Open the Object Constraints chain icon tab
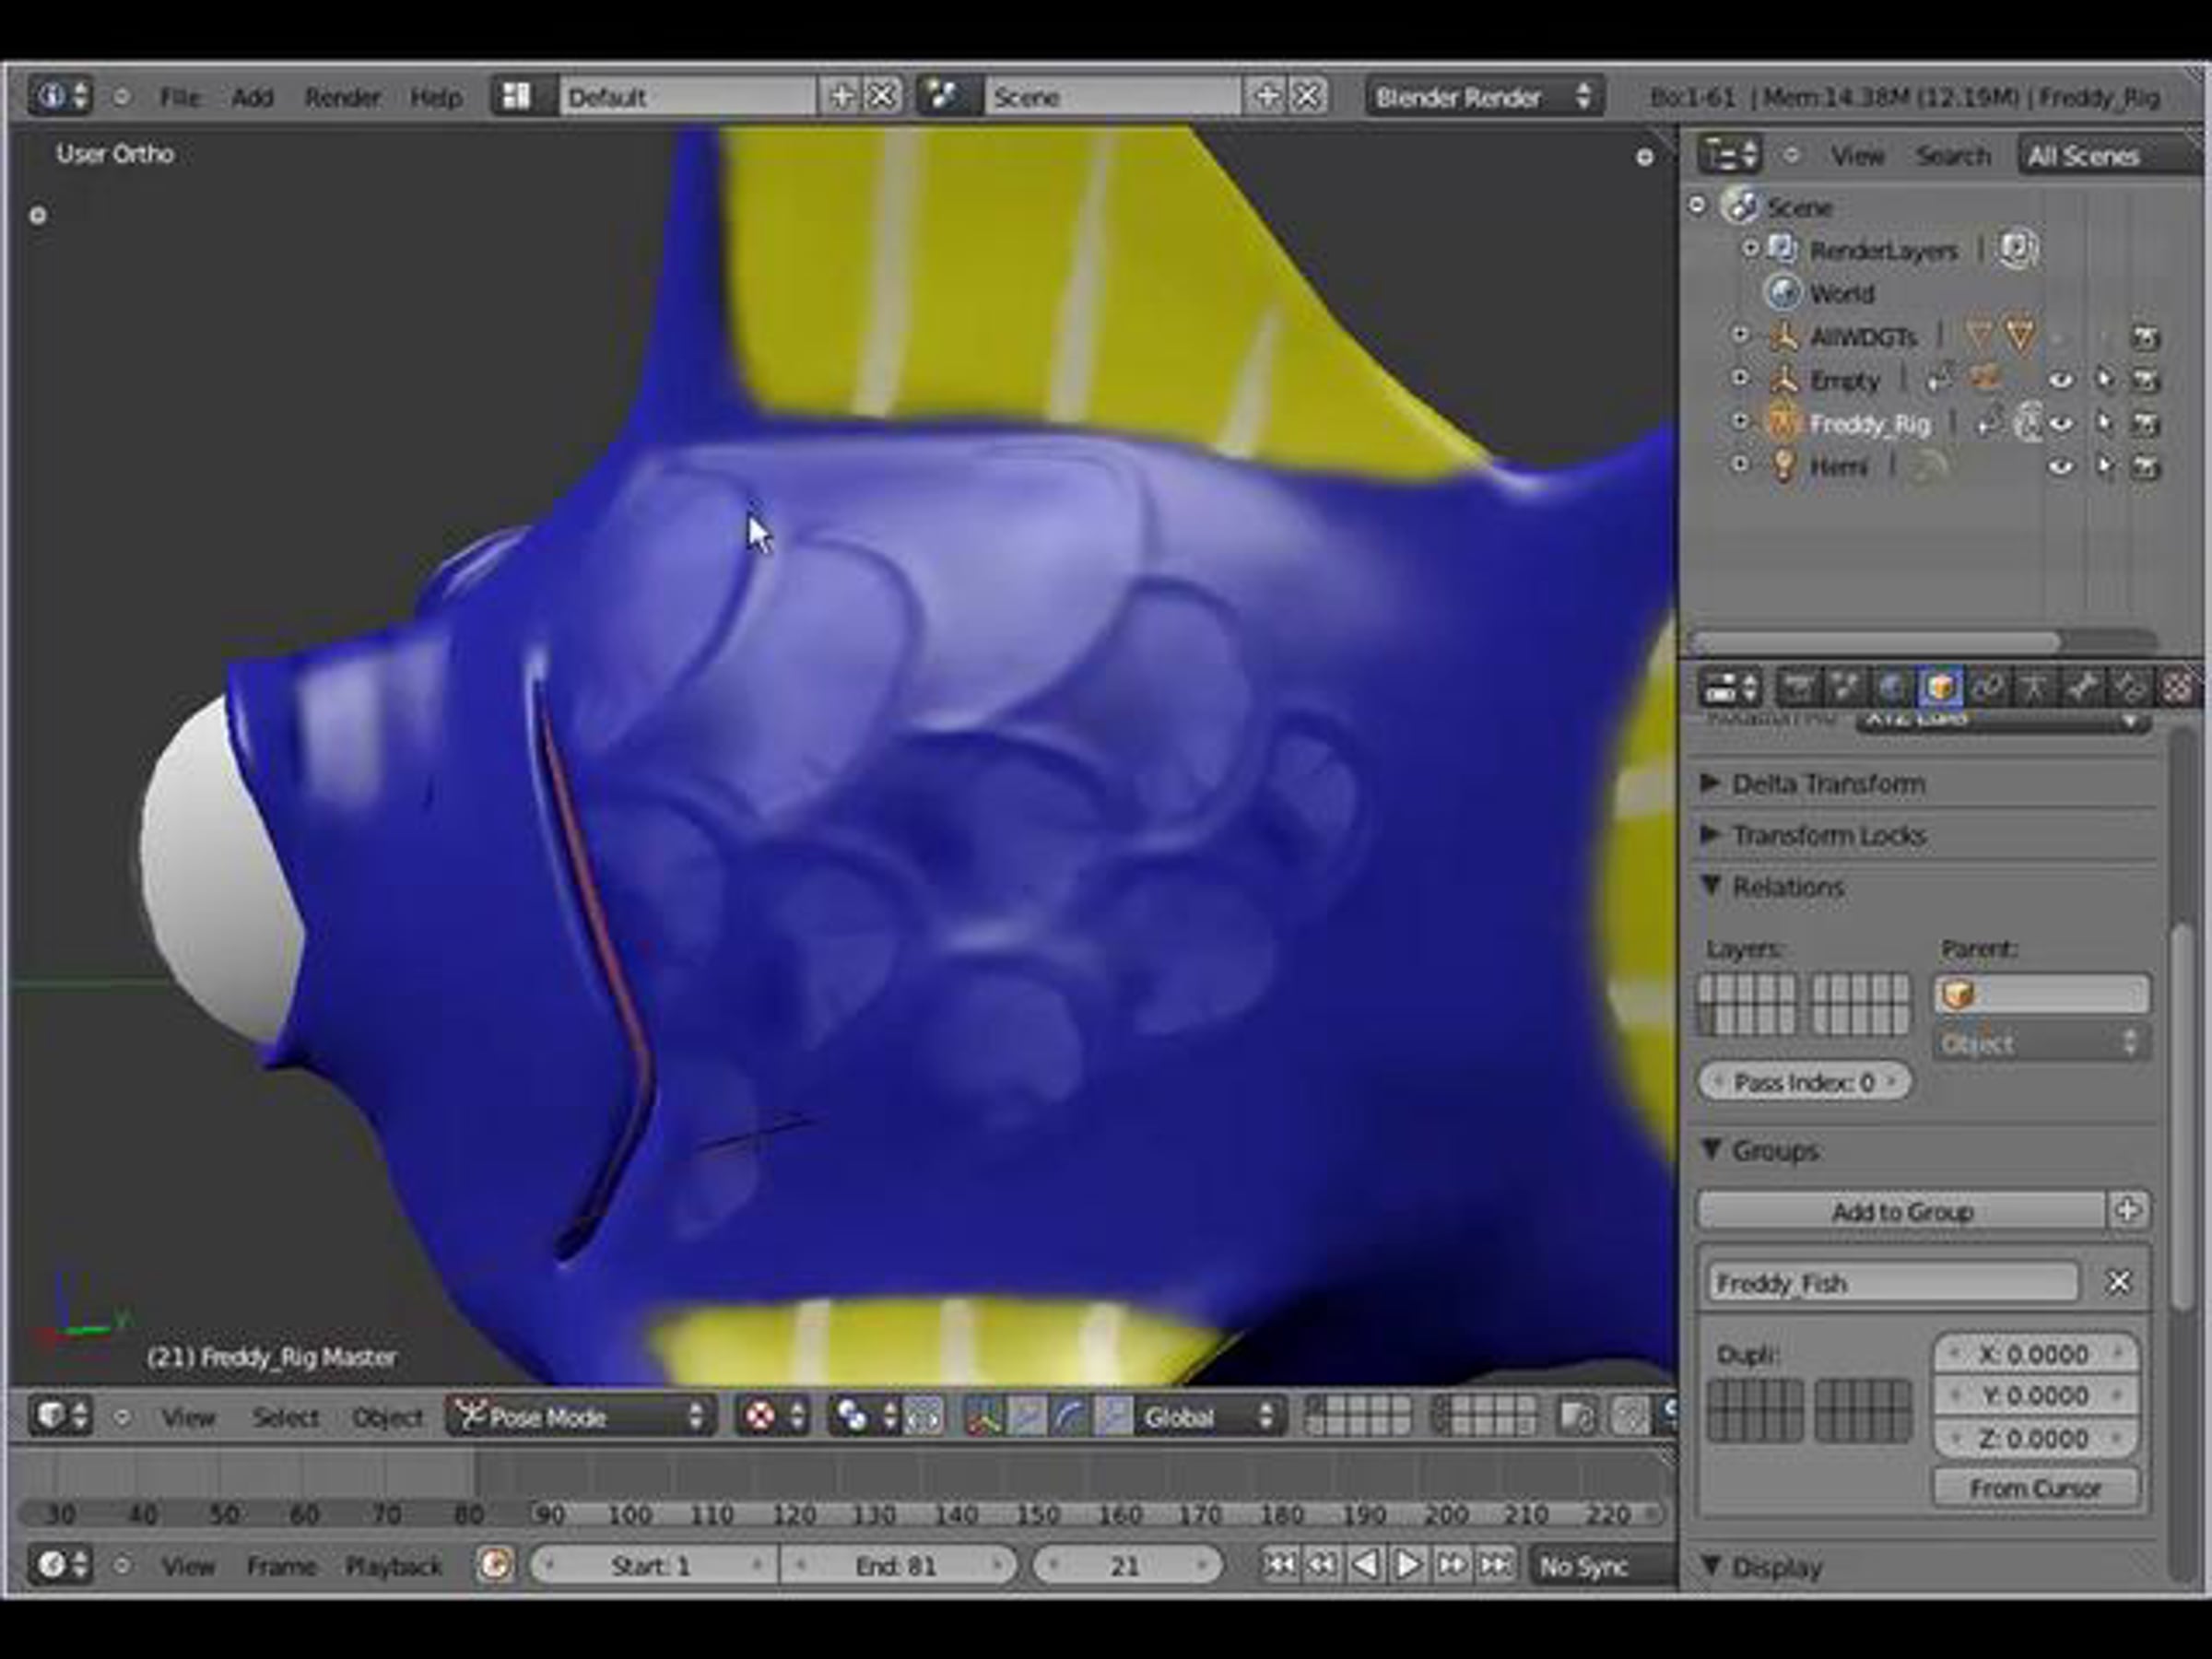 pyautogui.click(x=1988, y=688)
